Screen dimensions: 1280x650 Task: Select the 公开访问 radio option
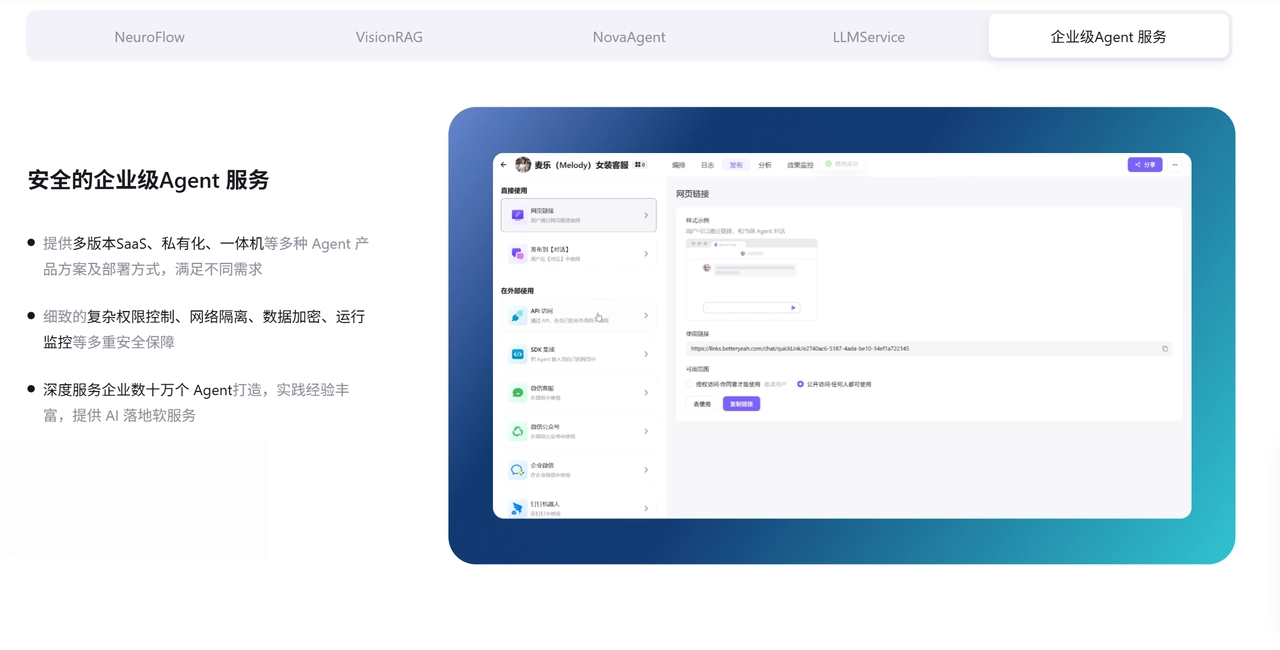(x=800, y=384)
